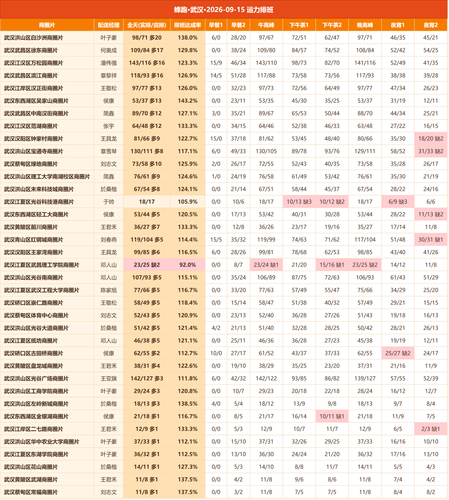
Task: Click the manager name 何奥成
Action: [x=109, y=50]
